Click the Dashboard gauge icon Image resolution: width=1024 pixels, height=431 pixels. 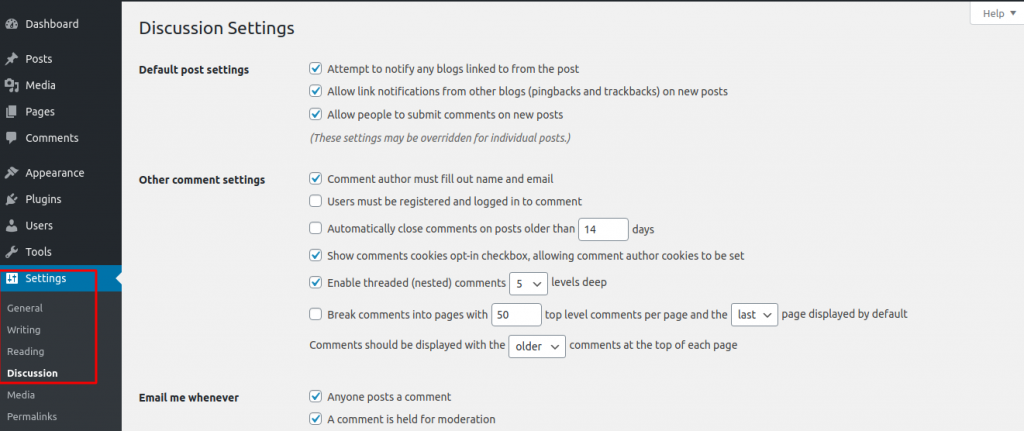pyautogui.click(x=12, y=23)
